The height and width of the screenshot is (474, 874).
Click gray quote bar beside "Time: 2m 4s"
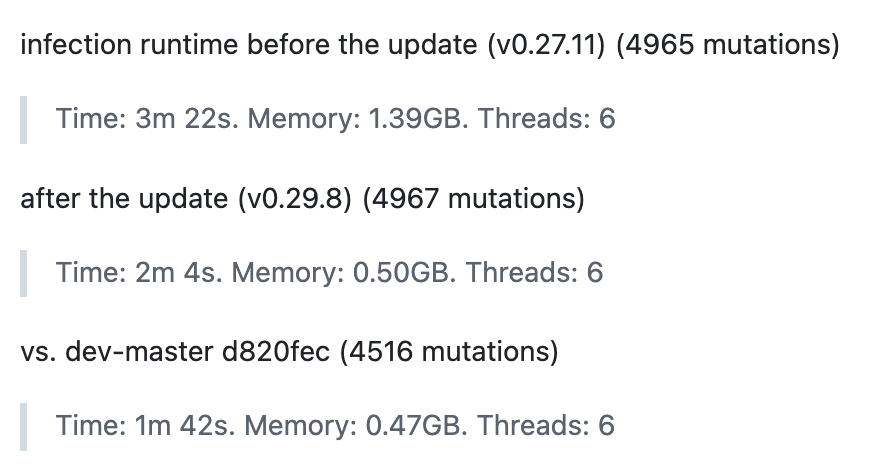click(23, 273)
